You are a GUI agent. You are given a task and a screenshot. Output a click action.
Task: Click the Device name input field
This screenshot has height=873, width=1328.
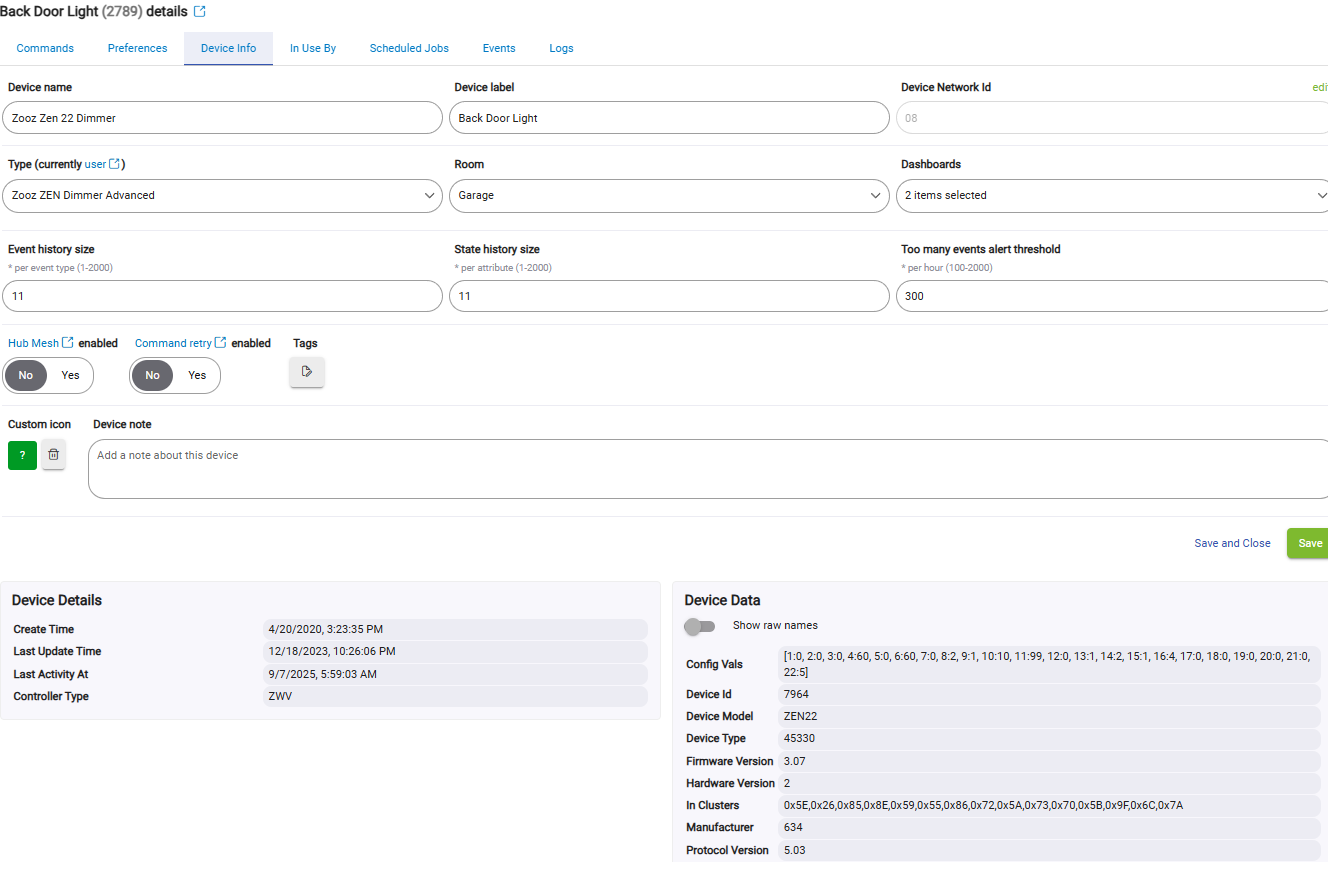point(222,118)
